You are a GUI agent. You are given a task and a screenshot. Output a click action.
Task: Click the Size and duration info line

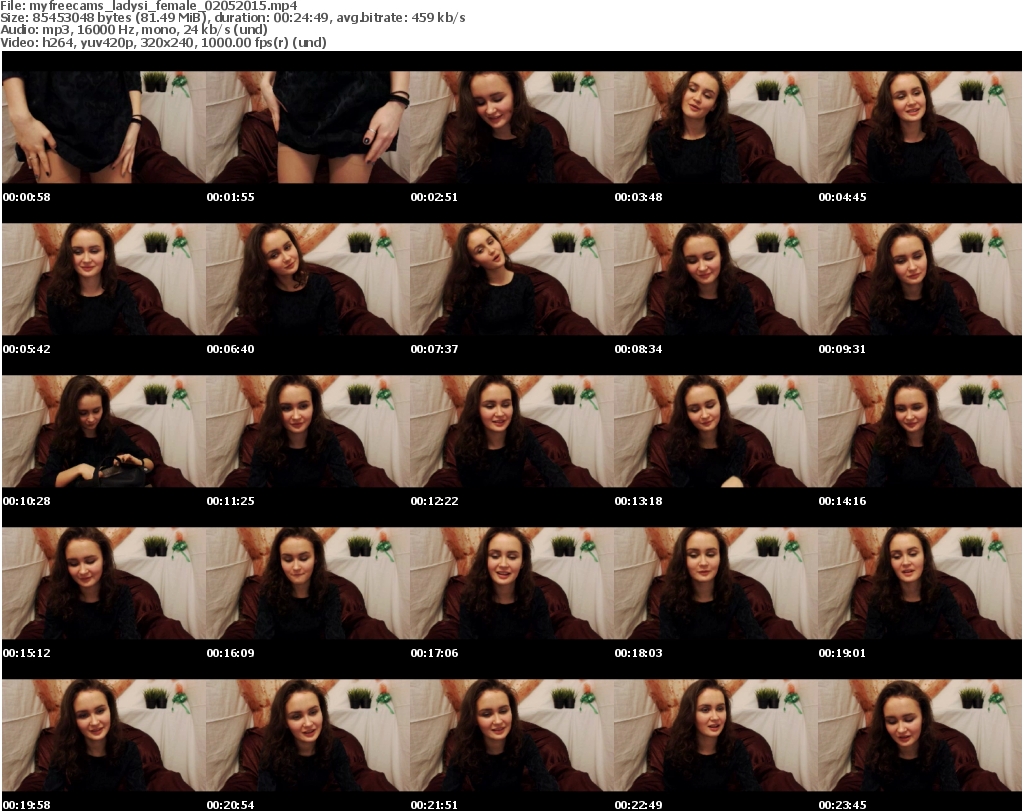point(232,18)
